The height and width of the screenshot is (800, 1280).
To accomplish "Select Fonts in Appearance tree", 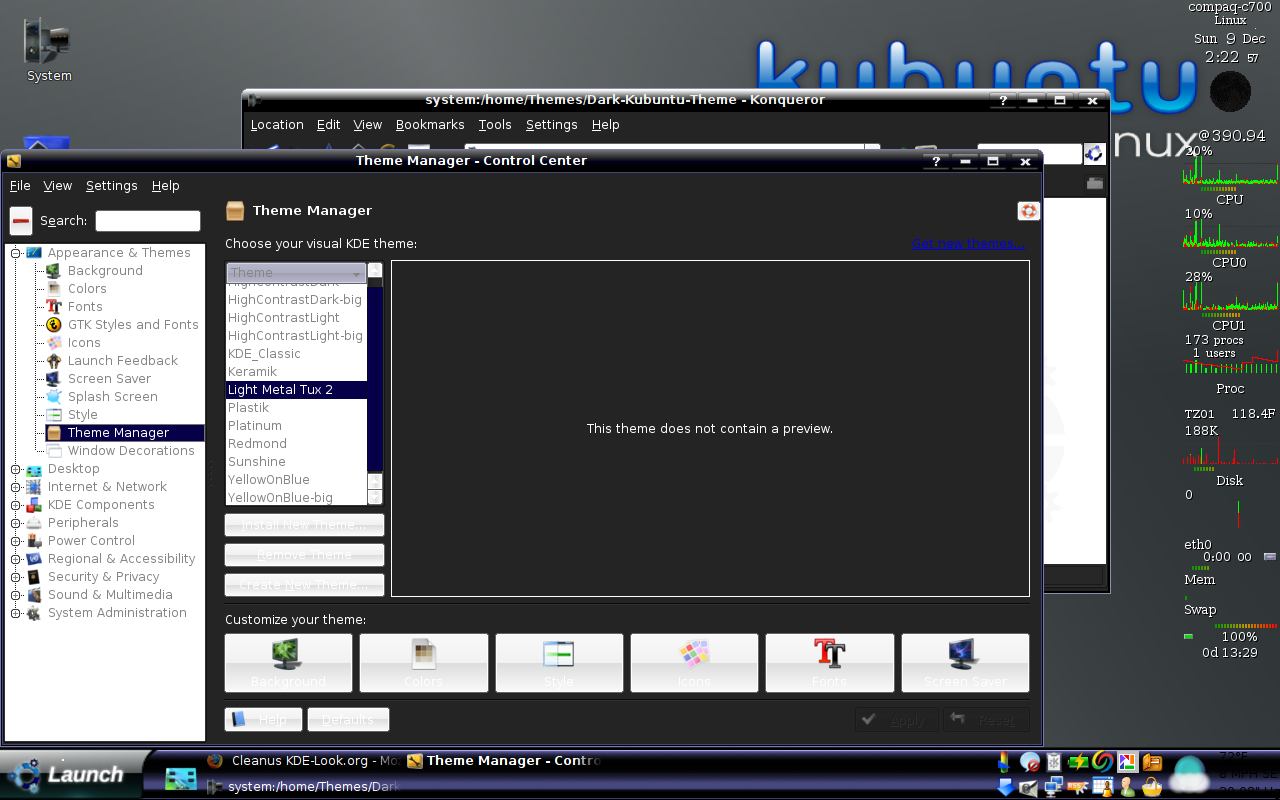I will 85,307.
